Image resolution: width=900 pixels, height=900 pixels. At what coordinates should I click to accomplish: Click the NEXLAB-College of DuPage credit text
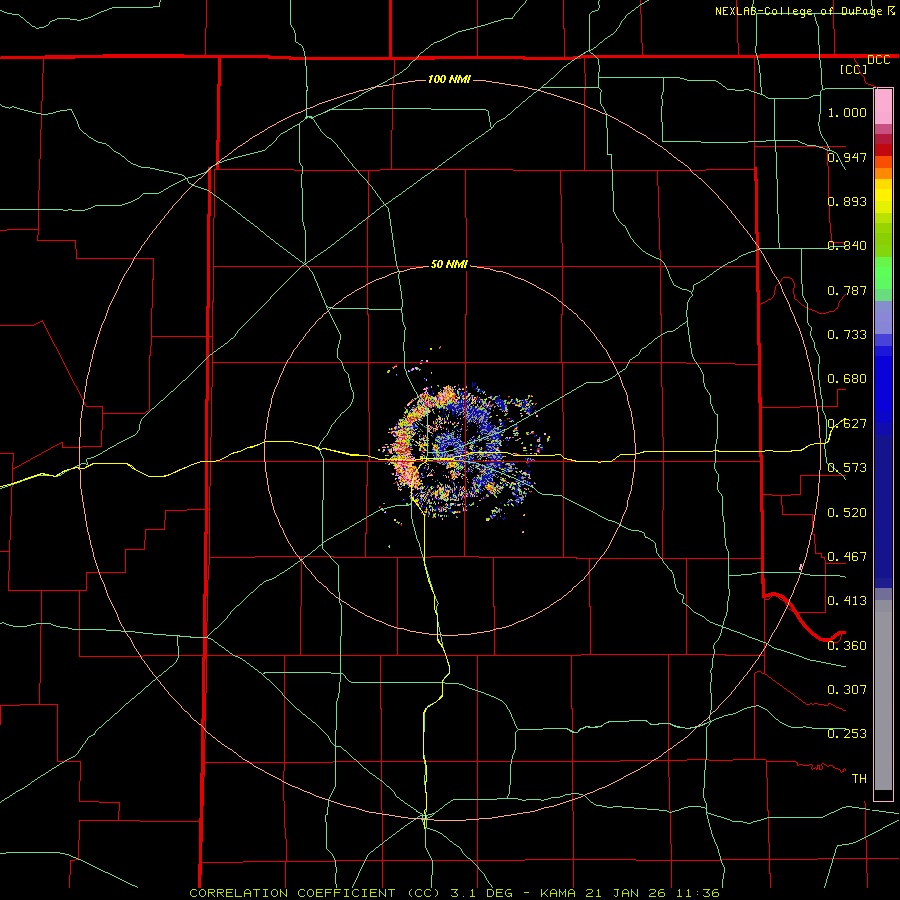(798, 11)
